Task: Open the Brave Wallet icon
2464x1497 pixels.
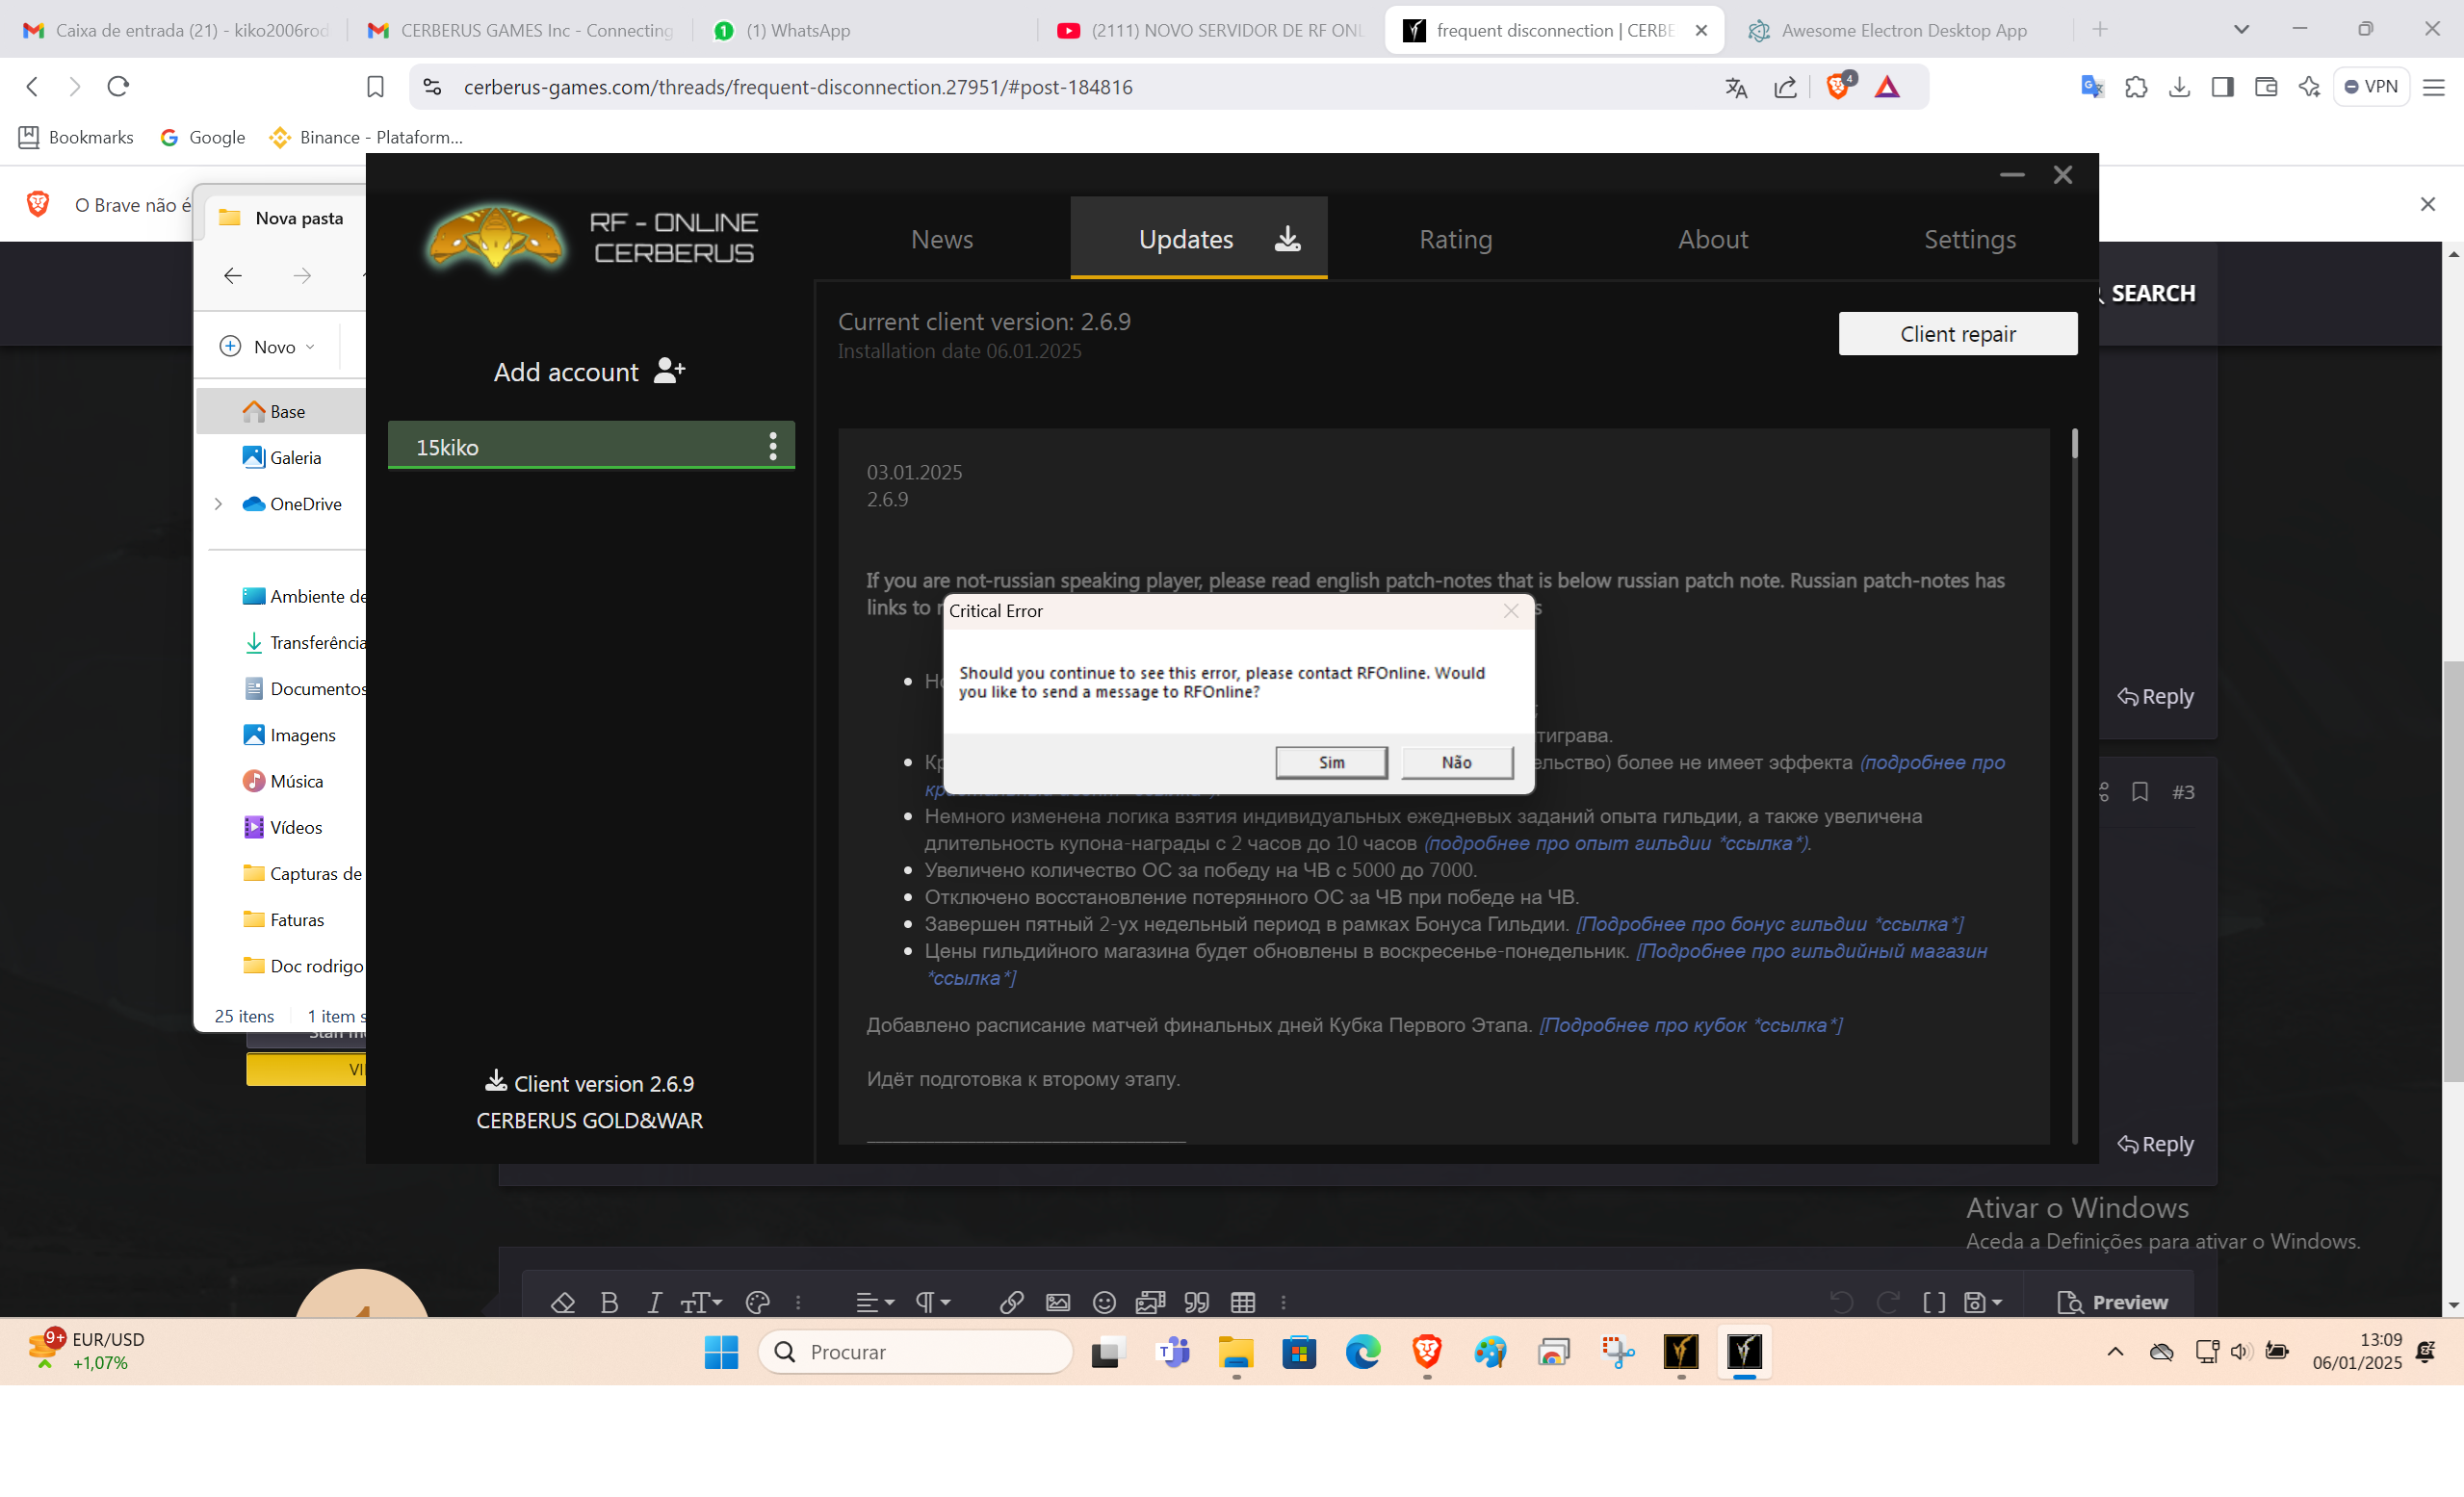Action: point(2265,87)
